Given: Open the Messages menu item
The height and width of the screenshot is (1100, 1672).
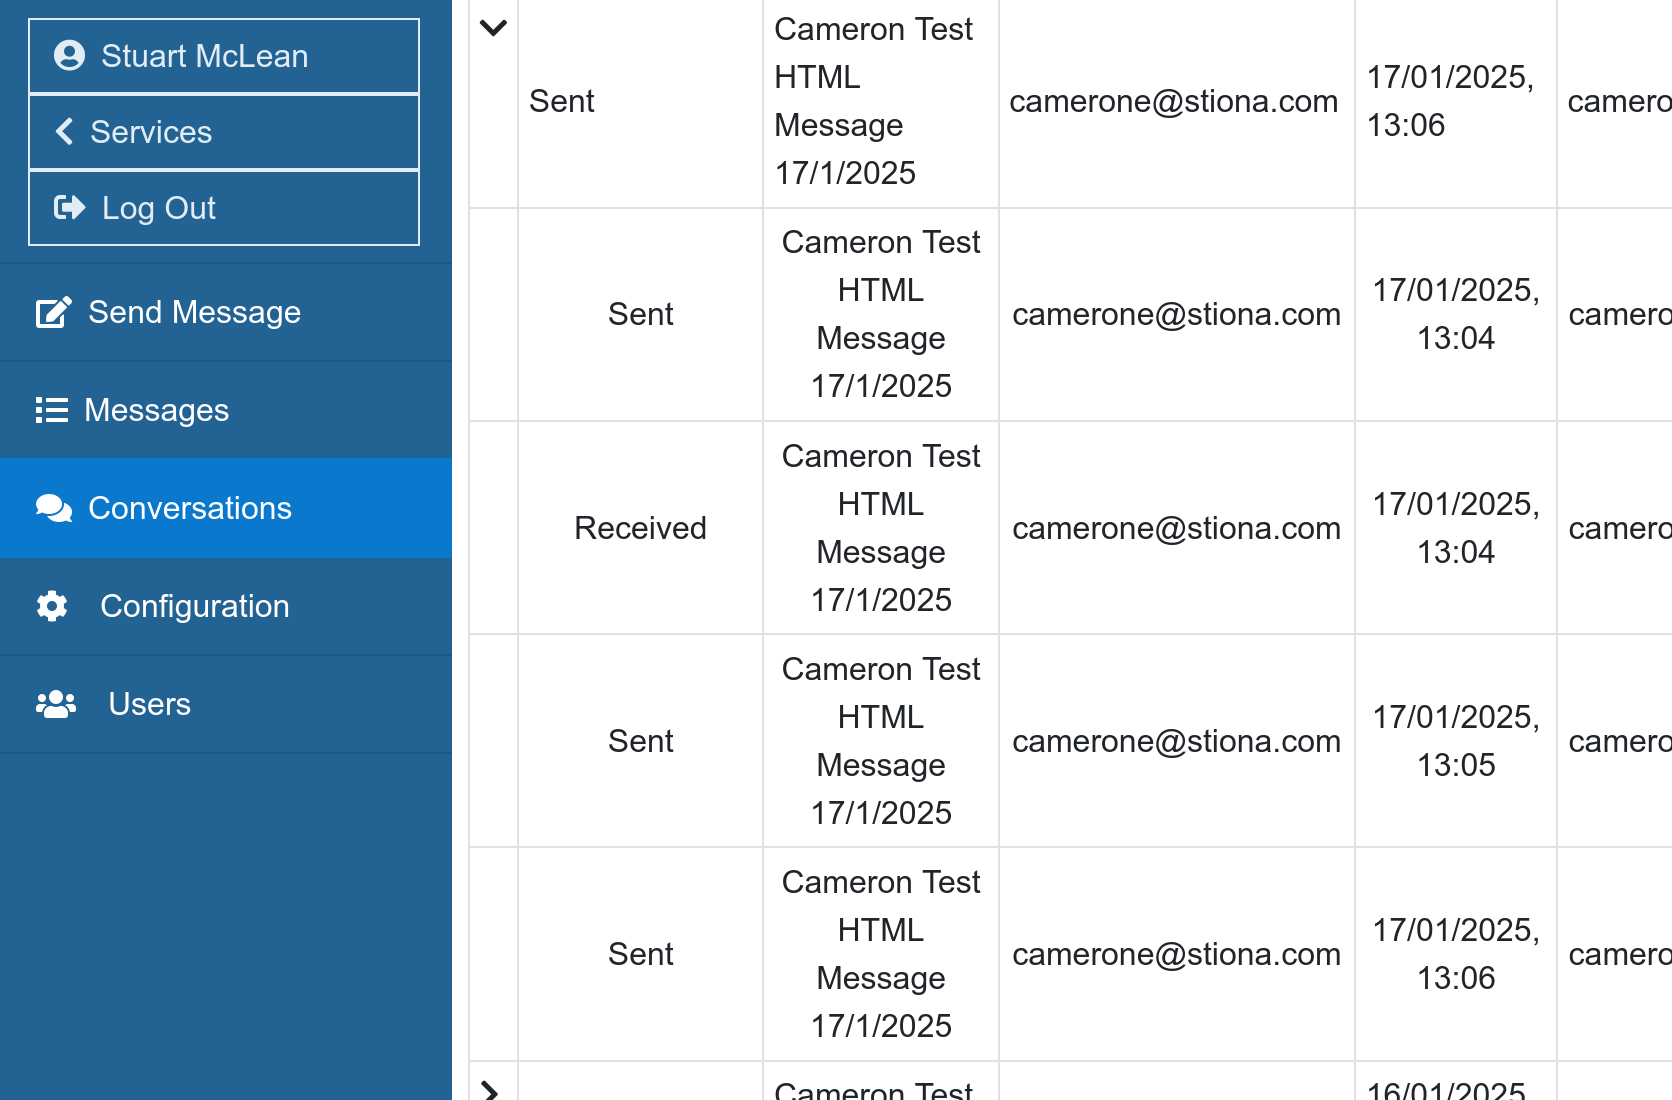Looking at the screenshot, I should 226,410.
